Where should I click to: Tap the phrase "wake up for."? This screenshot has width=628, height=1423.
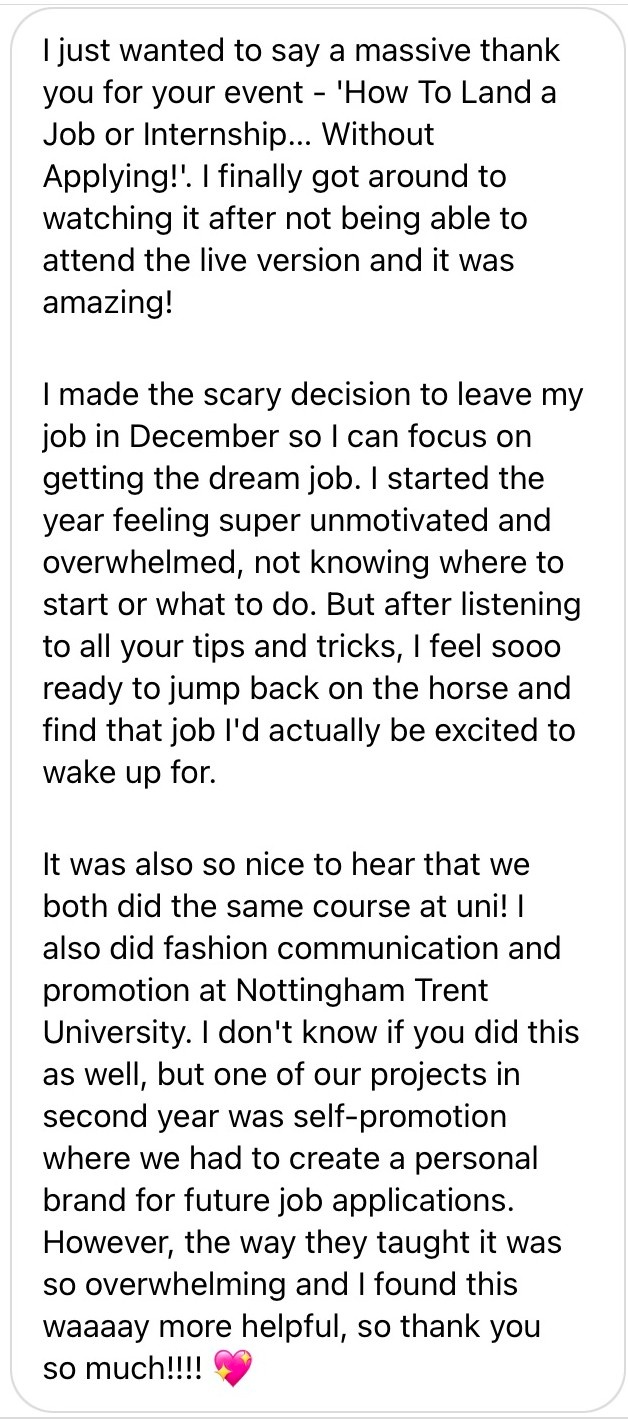[129, 773]
